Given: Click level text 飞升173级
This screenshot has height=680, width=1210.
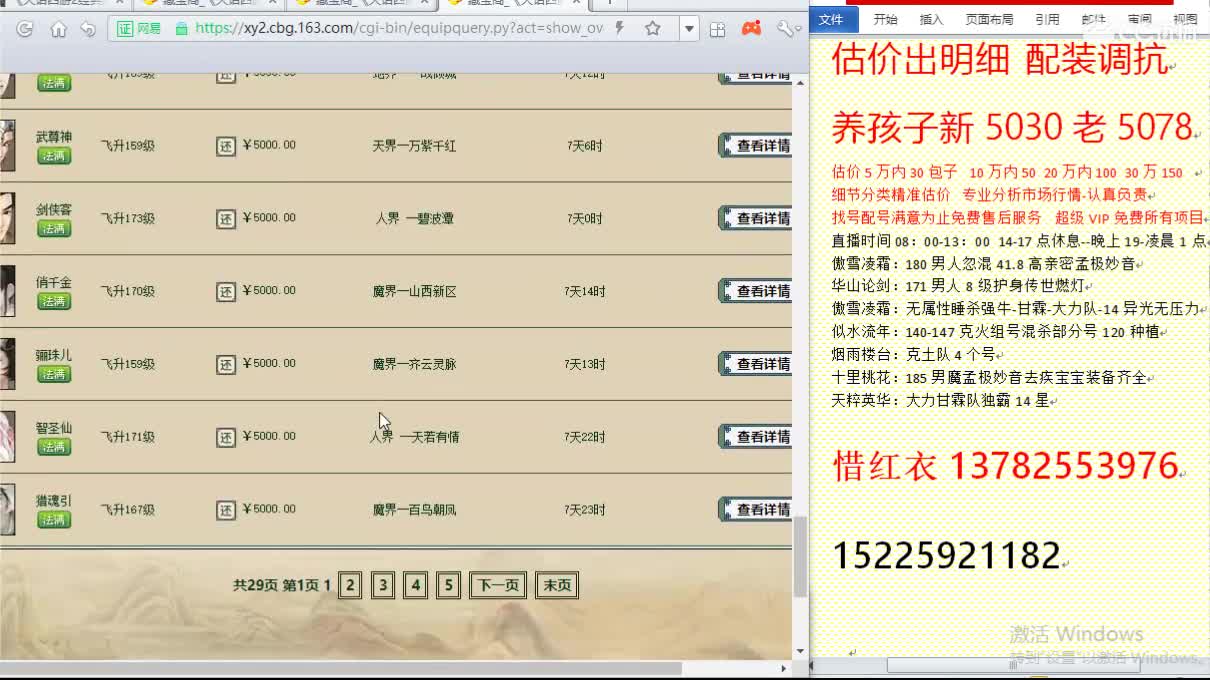Looking at the screenshot, I should (x=128, y=219).
